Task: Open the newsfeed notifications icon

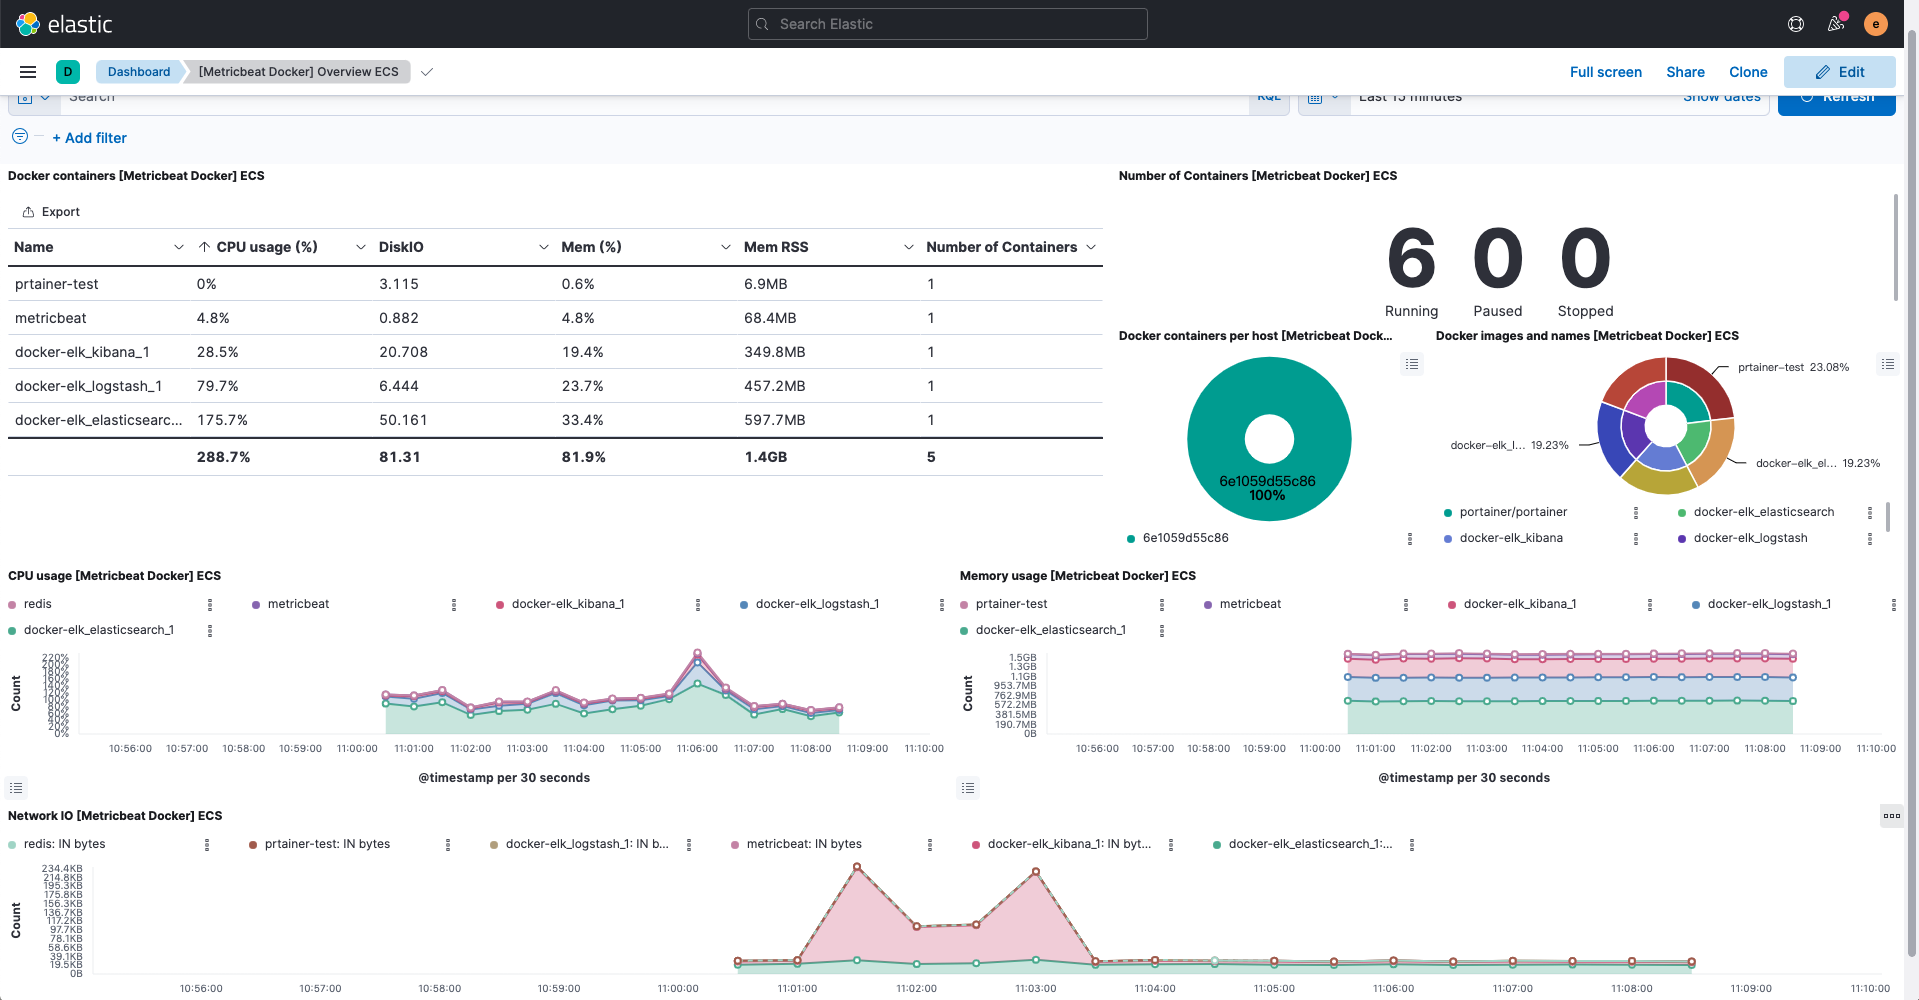Action: 1836,24
